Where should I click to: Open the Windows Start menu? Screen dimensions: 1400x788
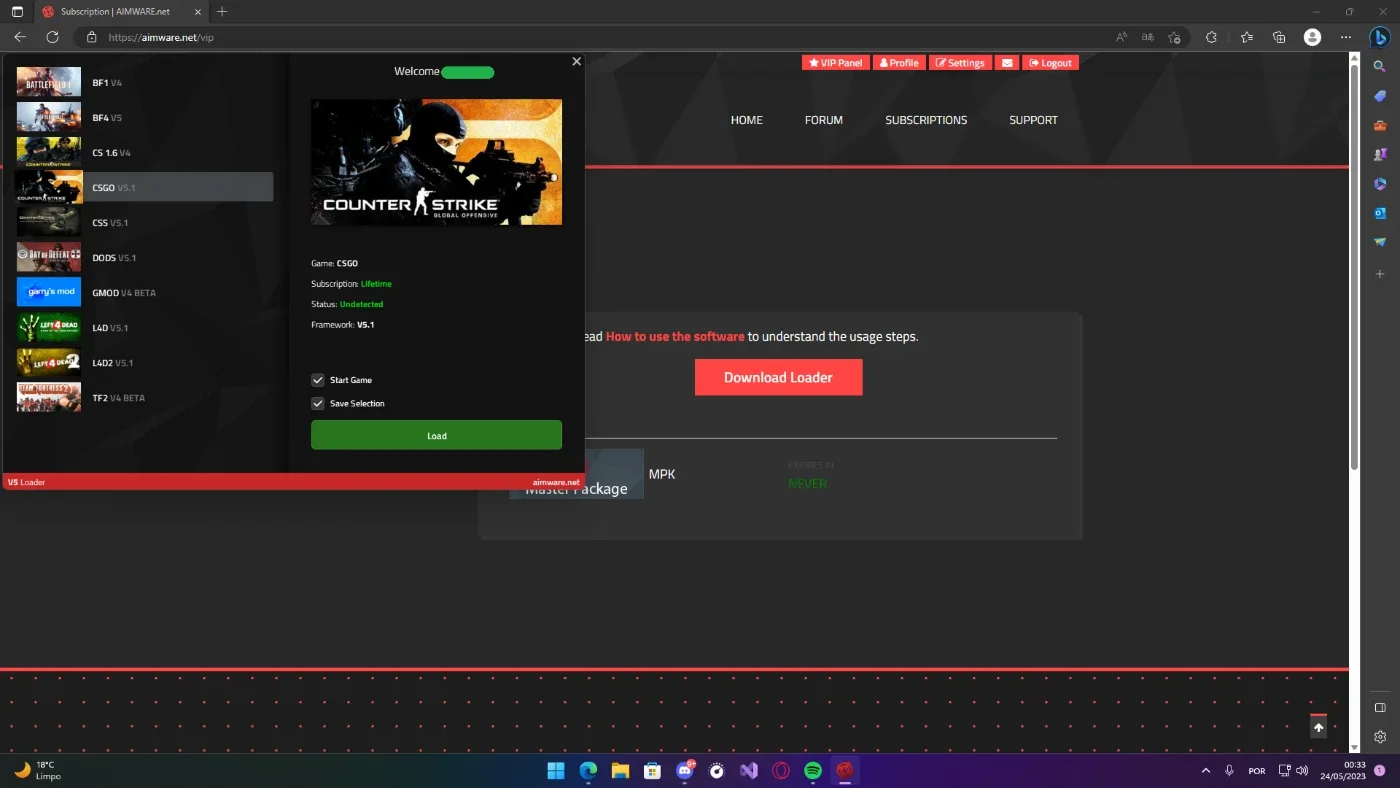[x=555, y=770]
